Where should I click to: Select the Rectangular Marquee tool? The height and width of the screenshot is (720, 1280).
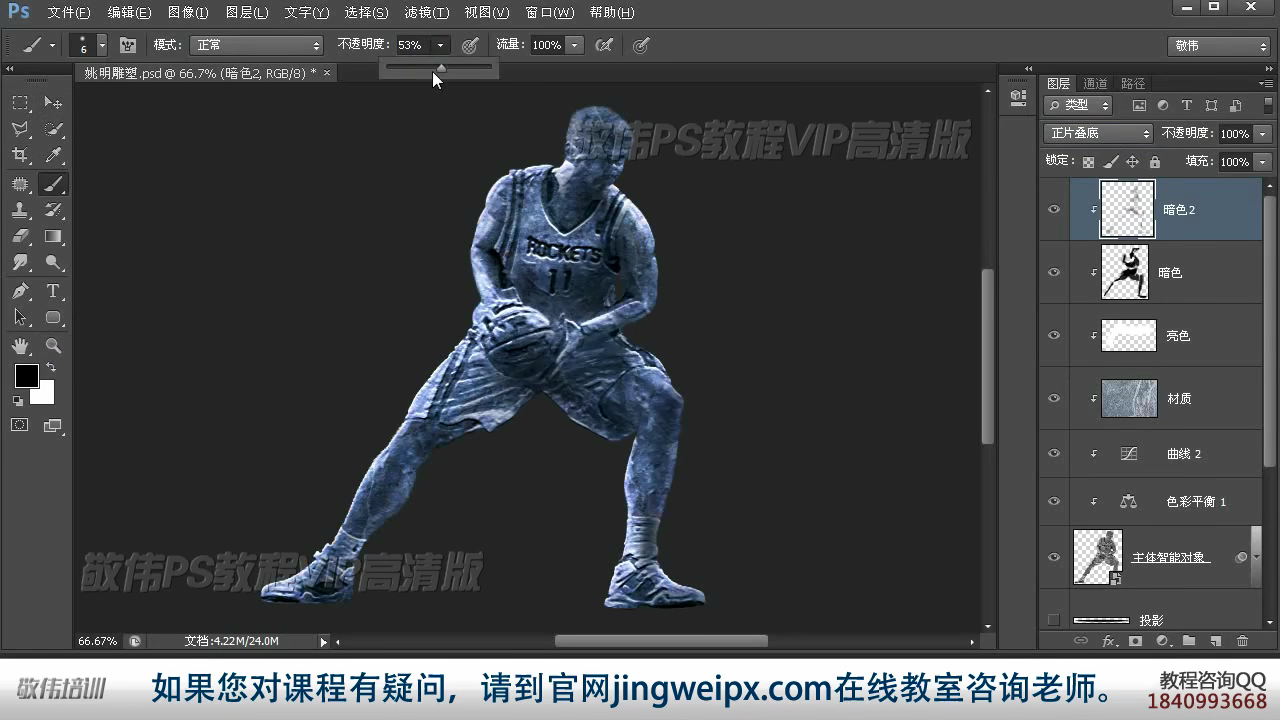click(x=20, y=102)
